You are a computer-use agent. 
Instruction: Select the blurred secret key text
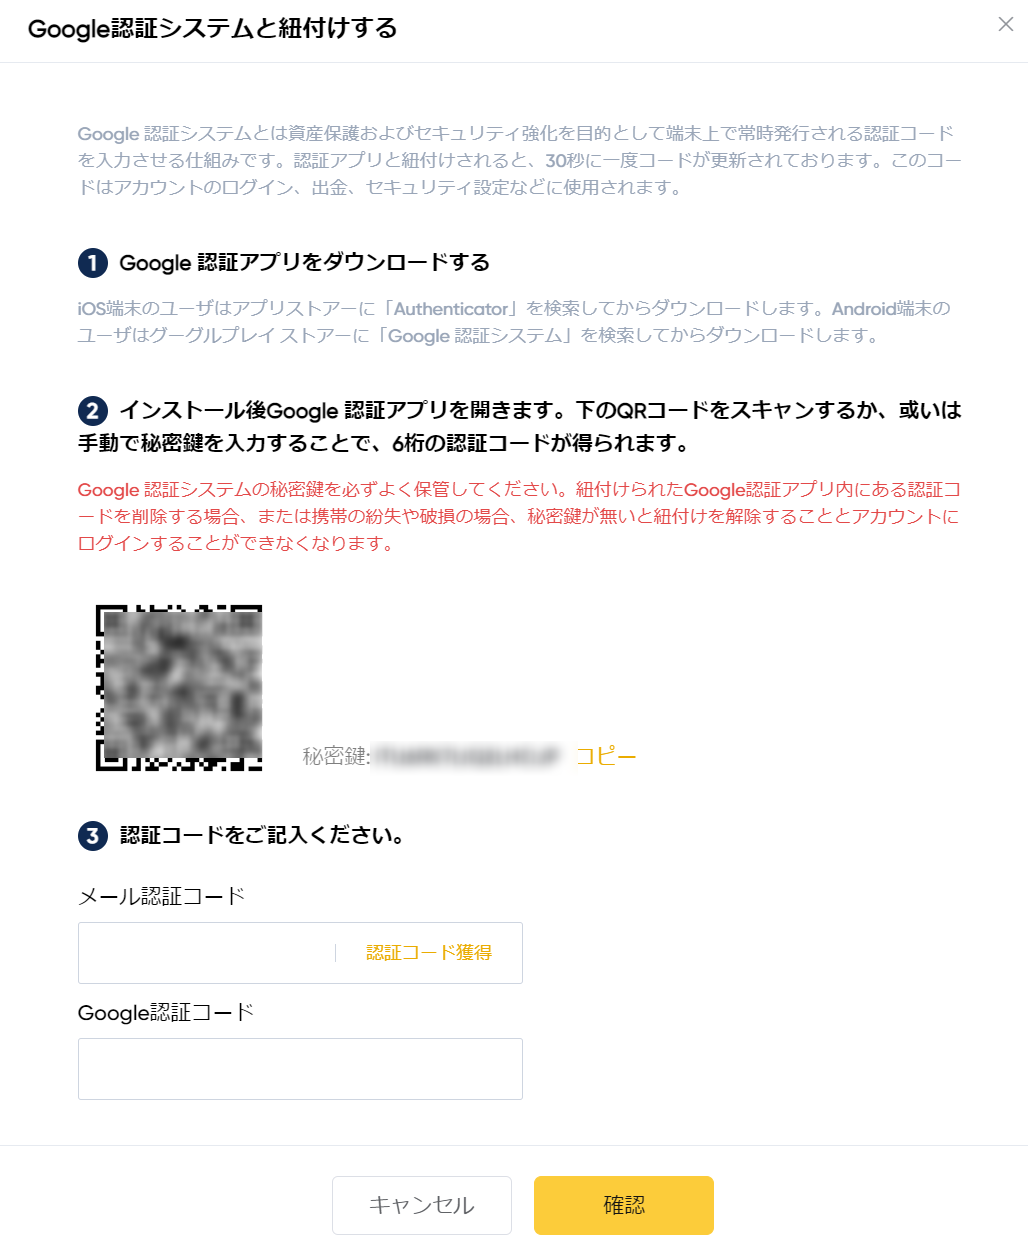(466, 757)
